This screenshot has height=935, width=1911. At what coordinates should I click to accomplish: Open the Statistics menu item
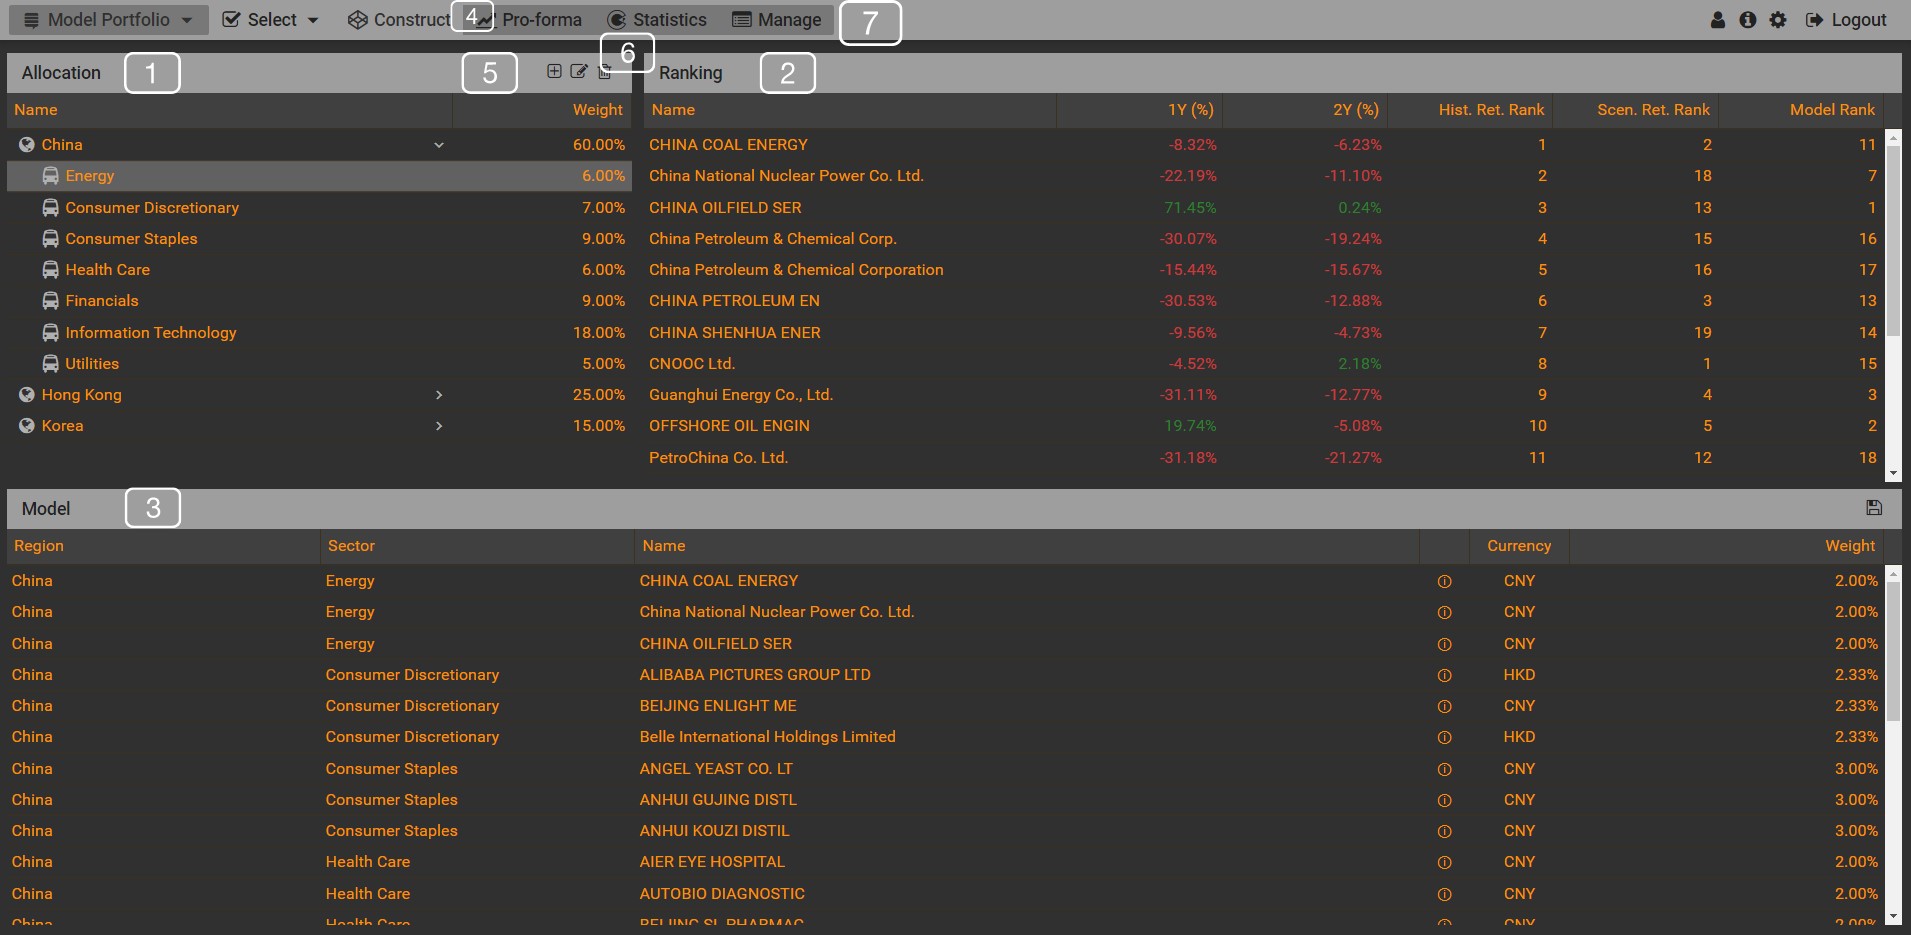[657, 20]
